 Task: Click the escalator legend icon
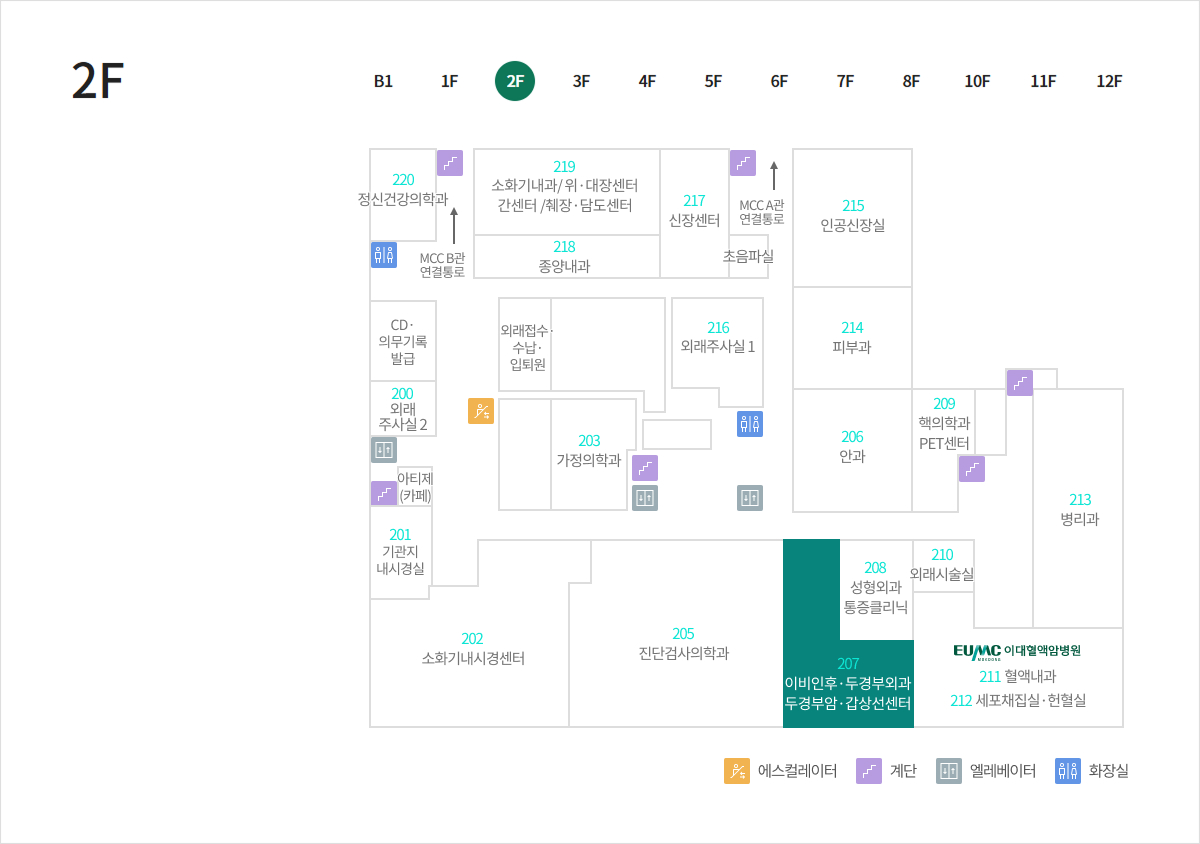(x=737, y=771)
